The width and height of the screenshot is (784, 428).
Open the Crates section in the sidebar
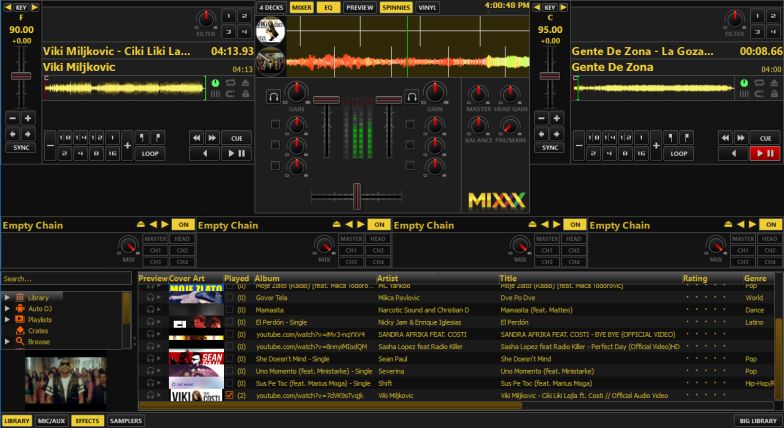38,330
